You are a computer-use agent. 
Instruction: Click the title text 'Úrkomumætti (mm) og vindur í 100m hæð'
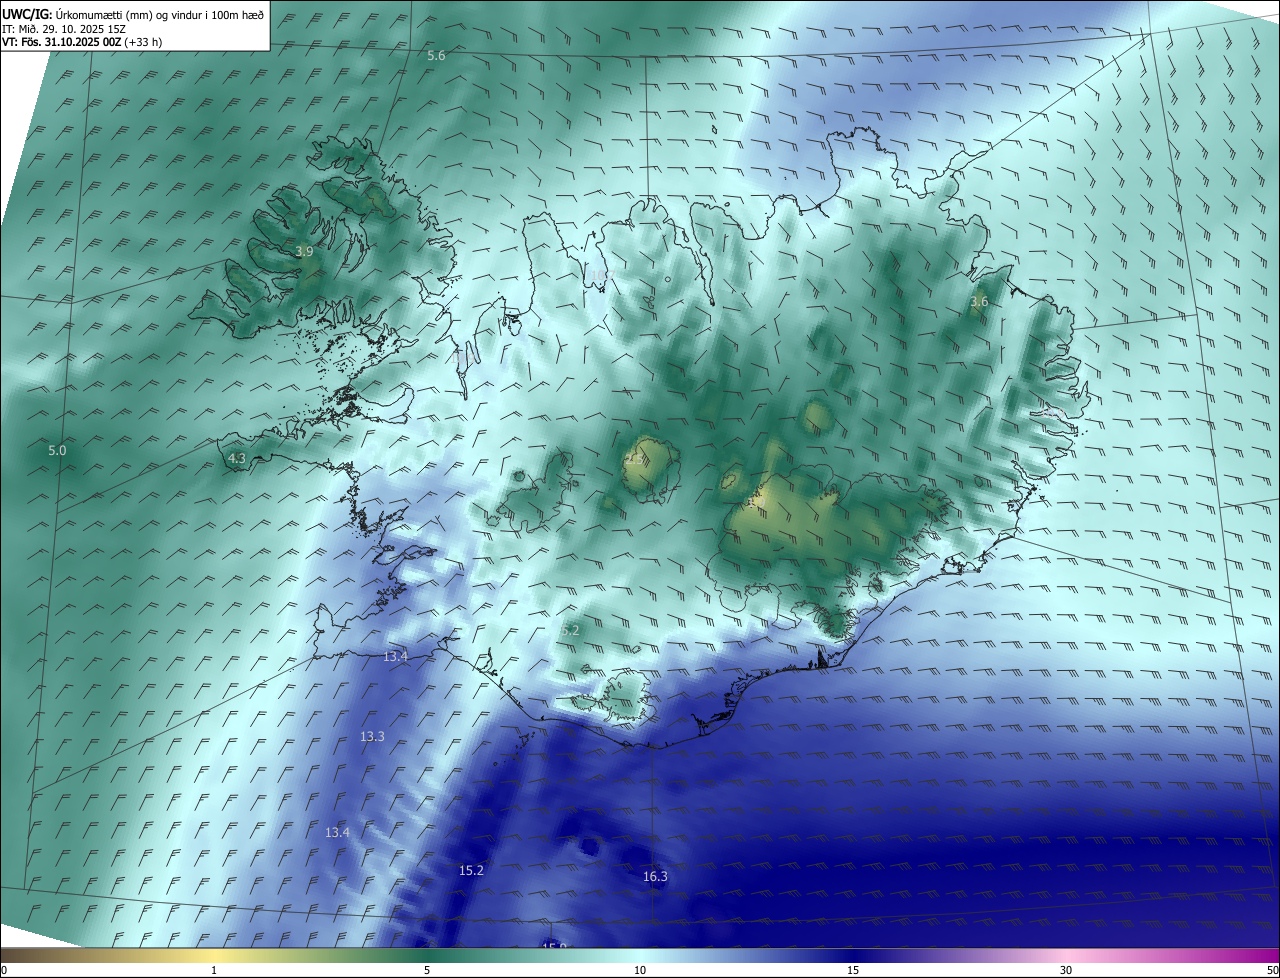click(160, 14)
